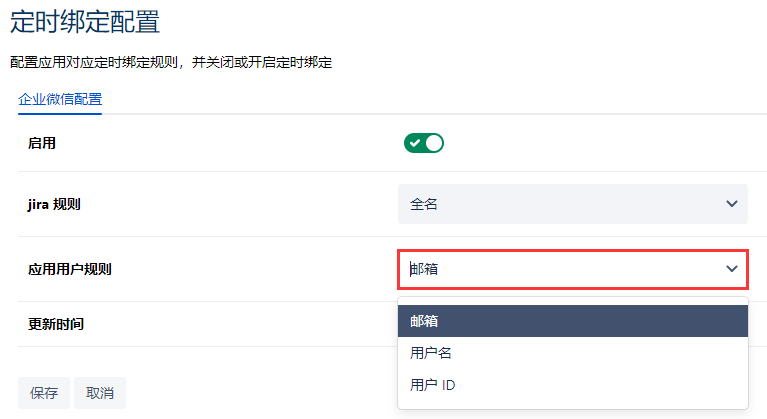The width and height of the screenshot is (767, 419).
Task: Toggle the 启用 switch off
Action: click(423, 143)
